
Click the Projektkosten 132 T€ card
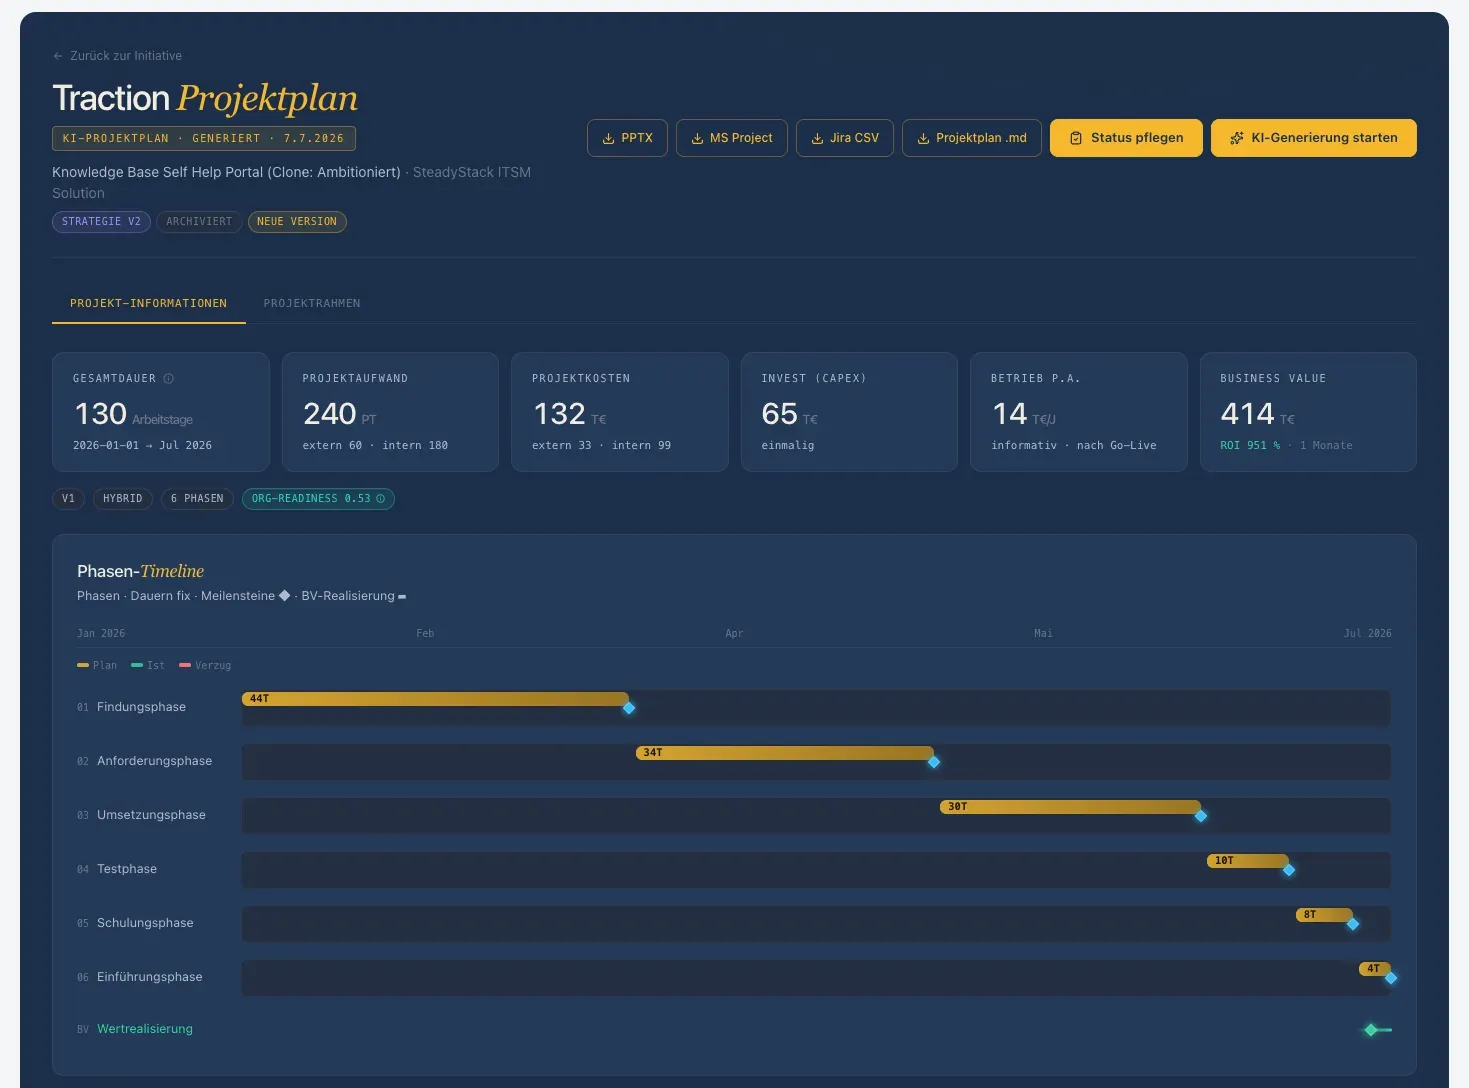tap(620, 412)
